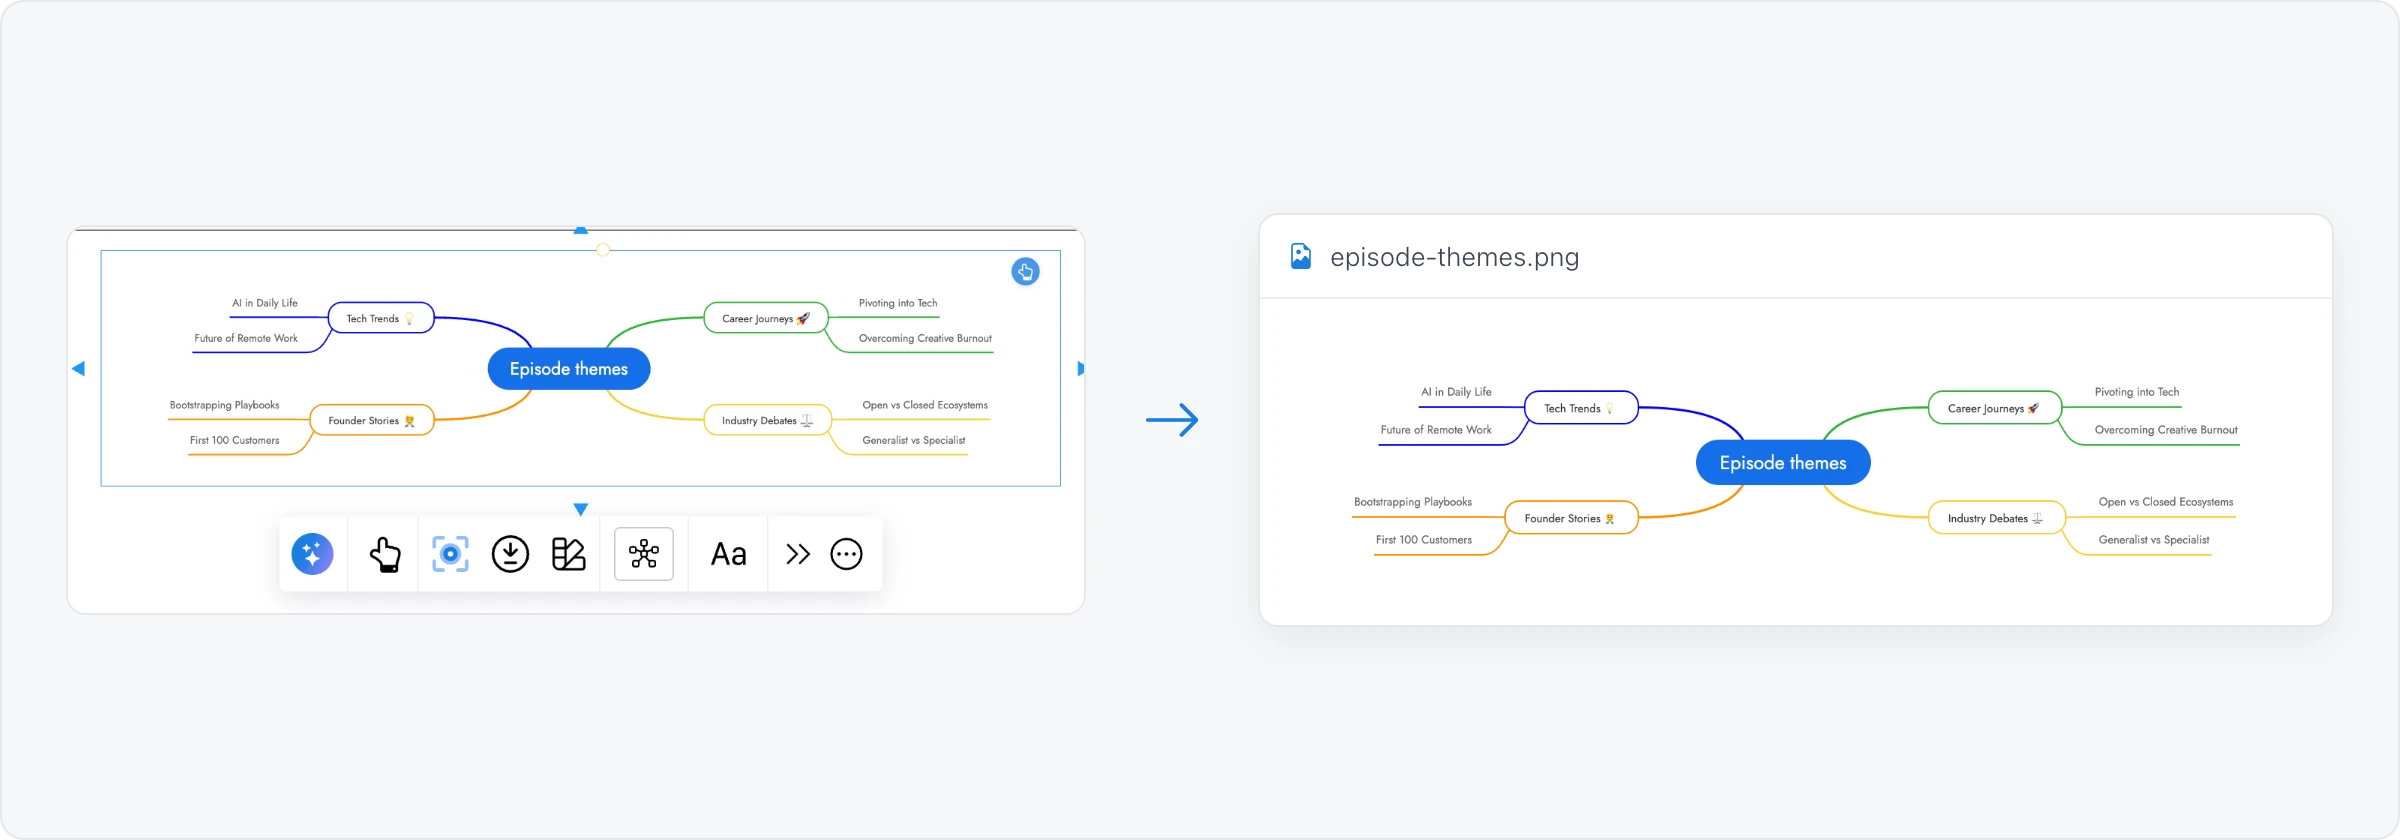The width and height of the screenshot is (2400, 840).
Task: Click the left blue triangle frame handle
Action: pos(78,369)
